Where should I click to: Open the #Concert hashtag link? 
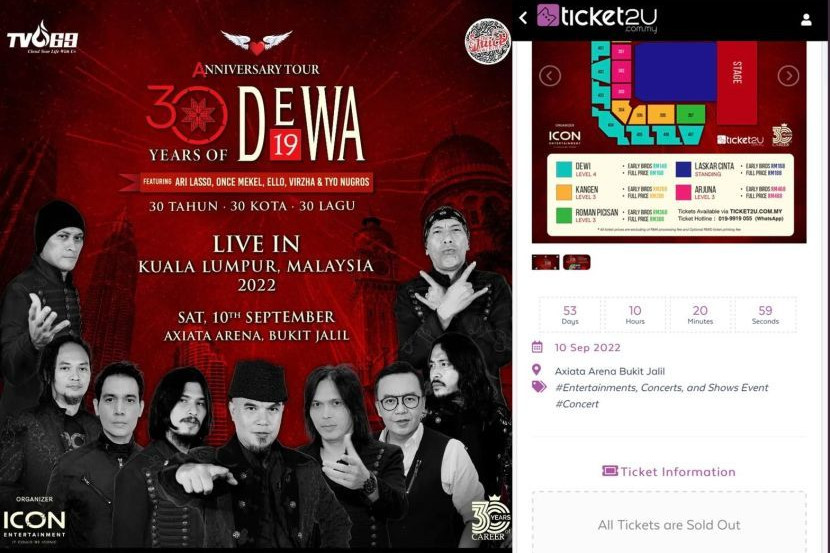tap(577, 404)
